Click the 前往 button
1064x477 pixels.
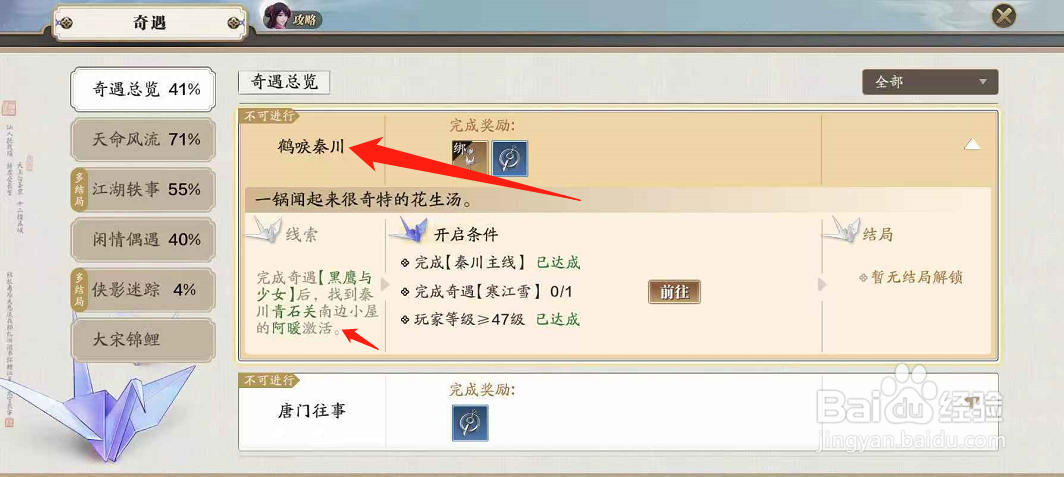coord(674,292)
